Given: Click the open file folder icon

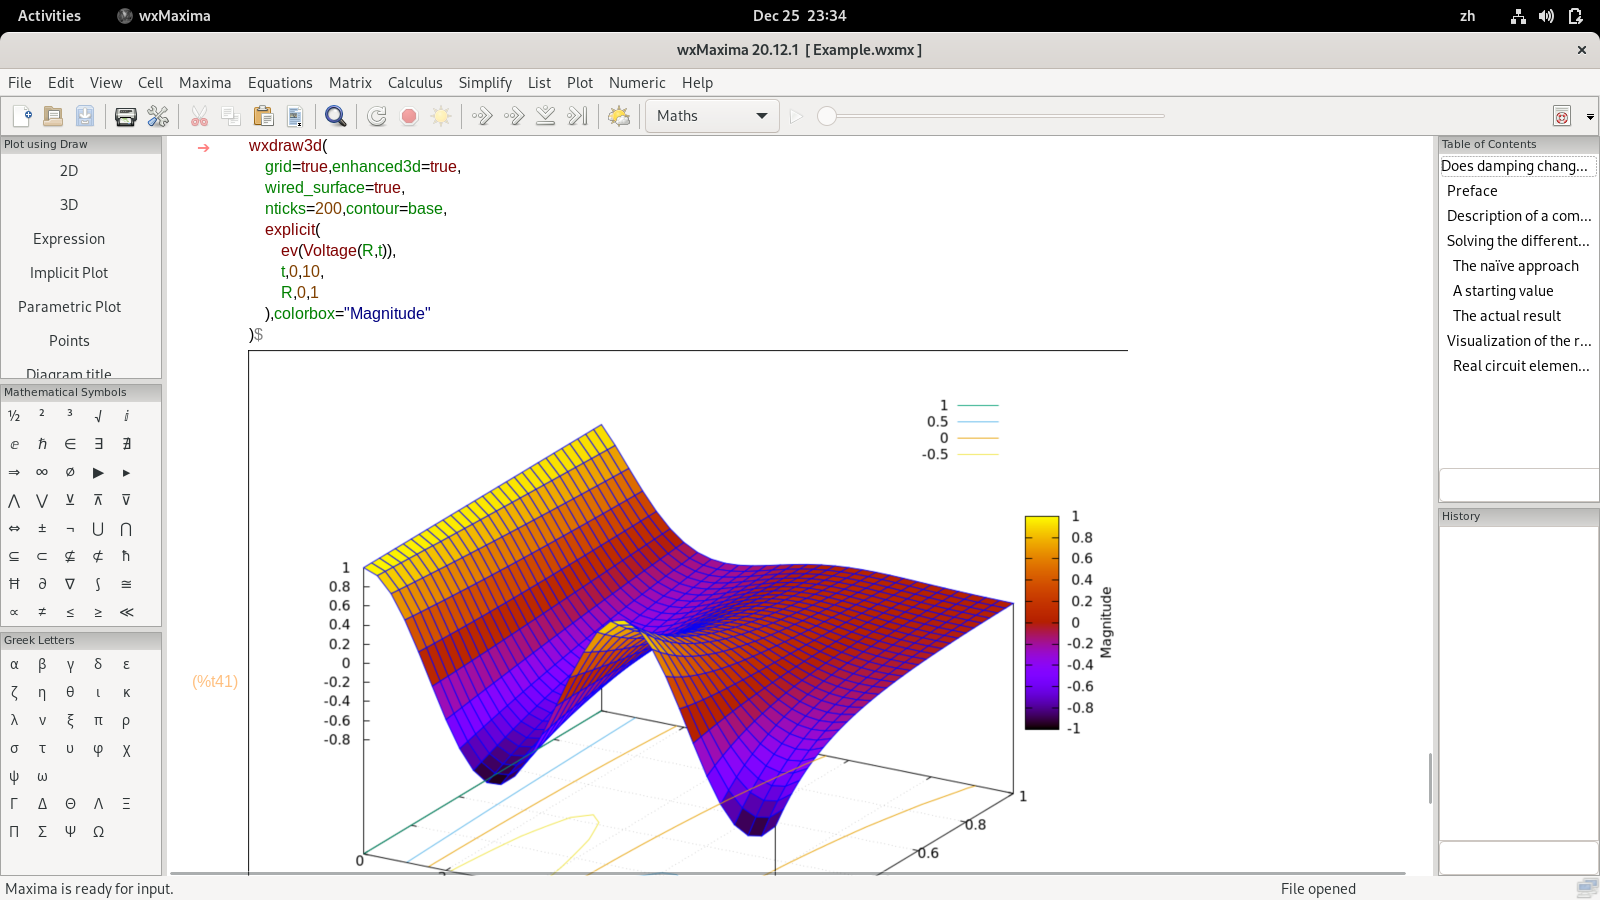Looking at the screenshot, I should (54, 116).
